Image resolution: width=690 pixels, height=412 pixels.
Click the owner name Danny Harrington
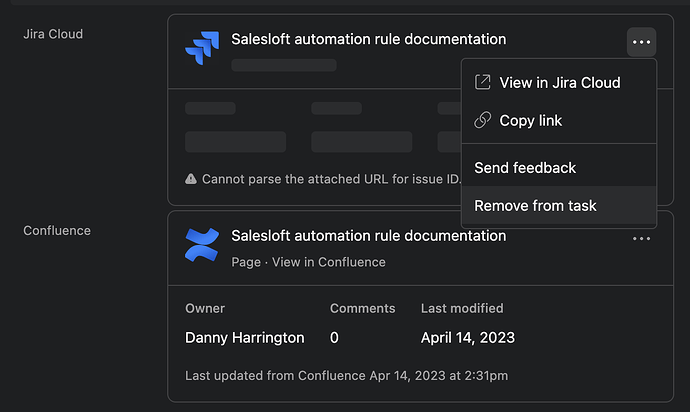pos(245,338)
